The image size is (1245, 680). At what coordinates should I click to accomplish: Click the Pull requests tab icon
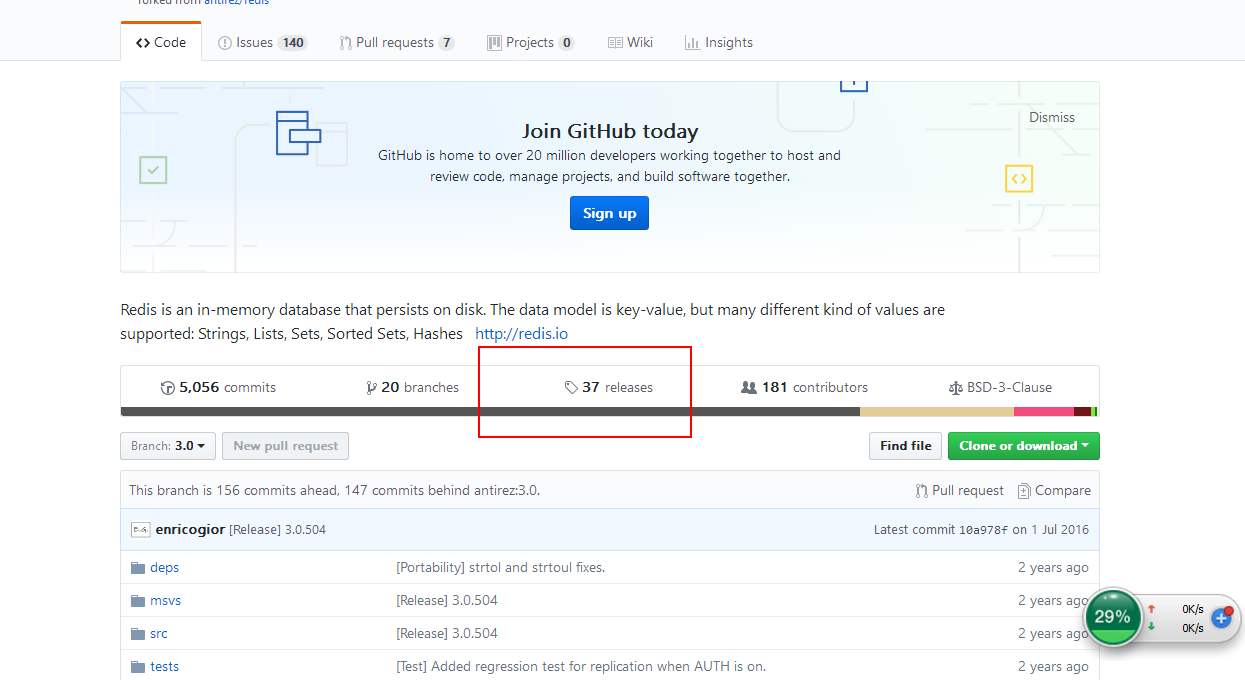pos(346,43)
